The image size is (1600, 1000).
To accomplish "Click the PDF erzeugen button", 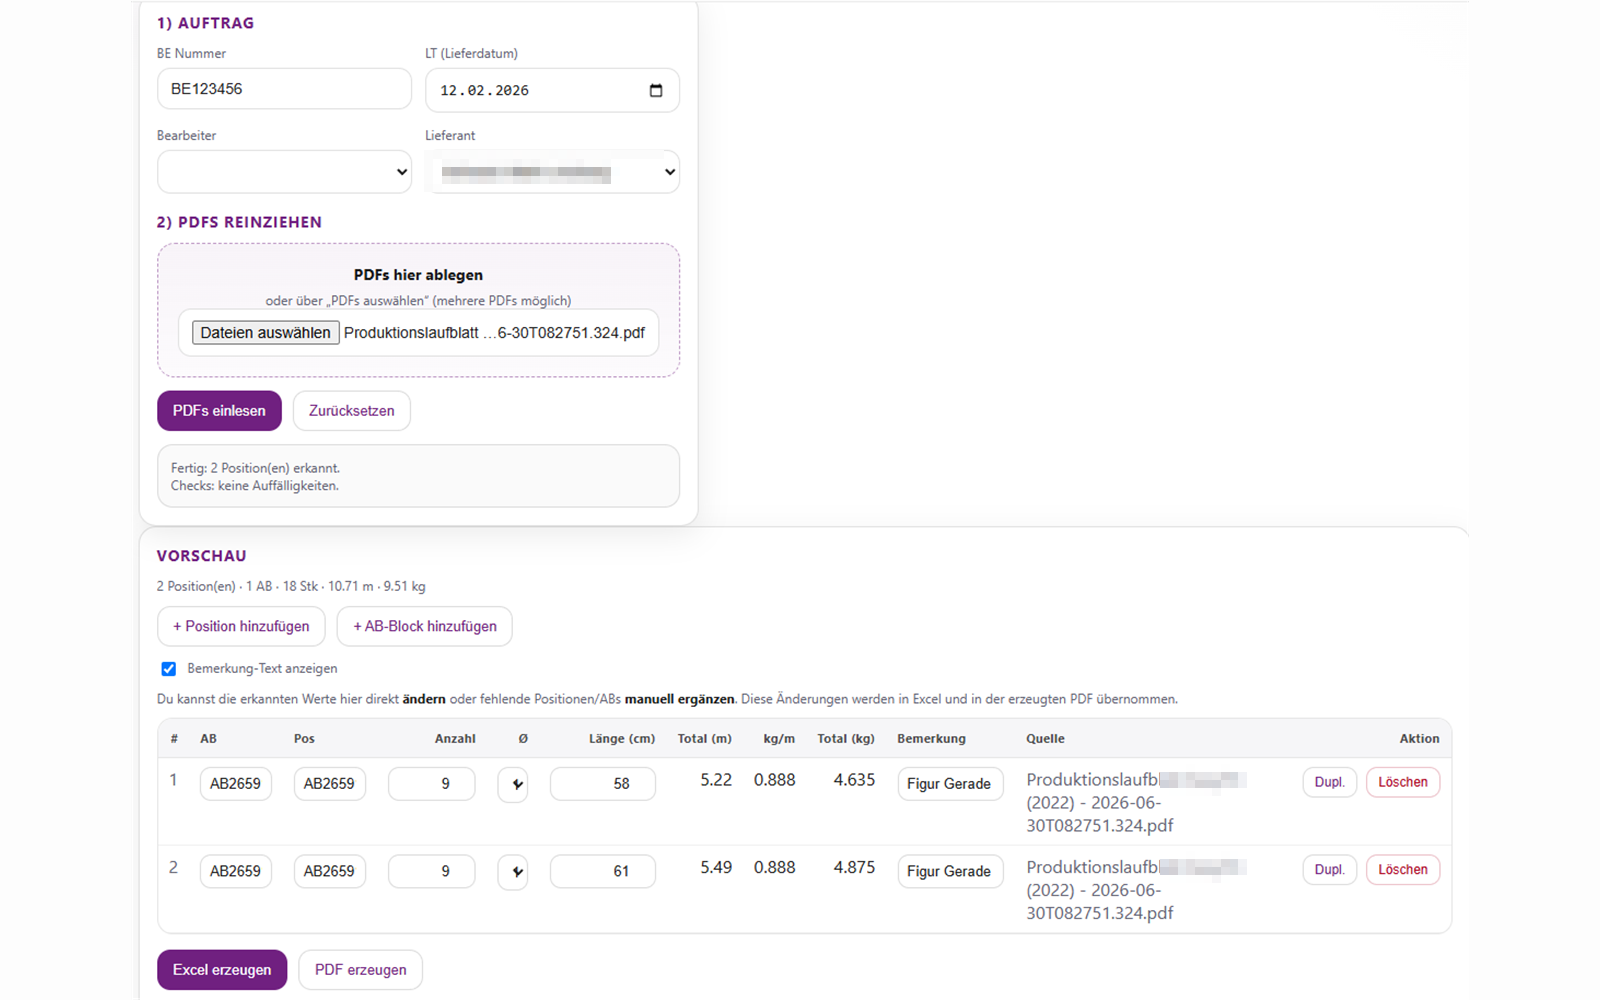I will pyautogui.click(x=360, y=970).
